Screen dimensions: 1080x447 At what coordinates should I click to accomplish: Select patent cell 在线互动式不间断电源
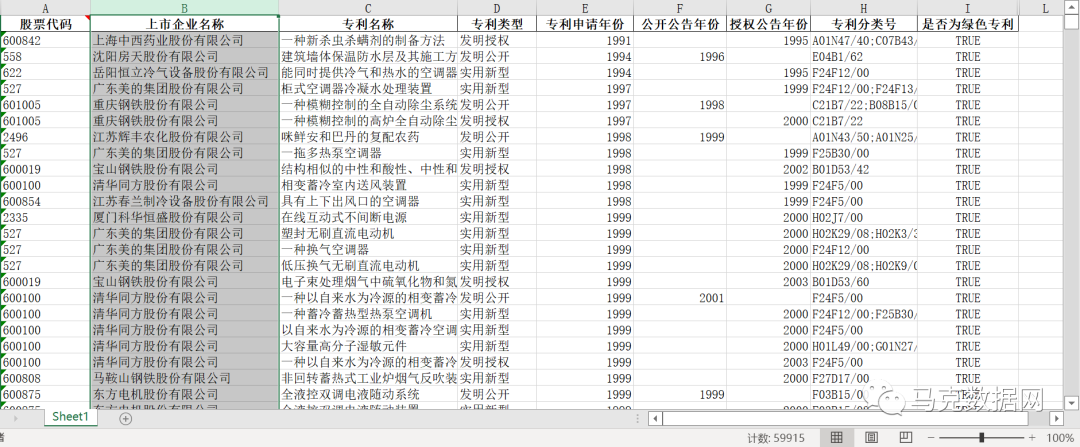368,217
